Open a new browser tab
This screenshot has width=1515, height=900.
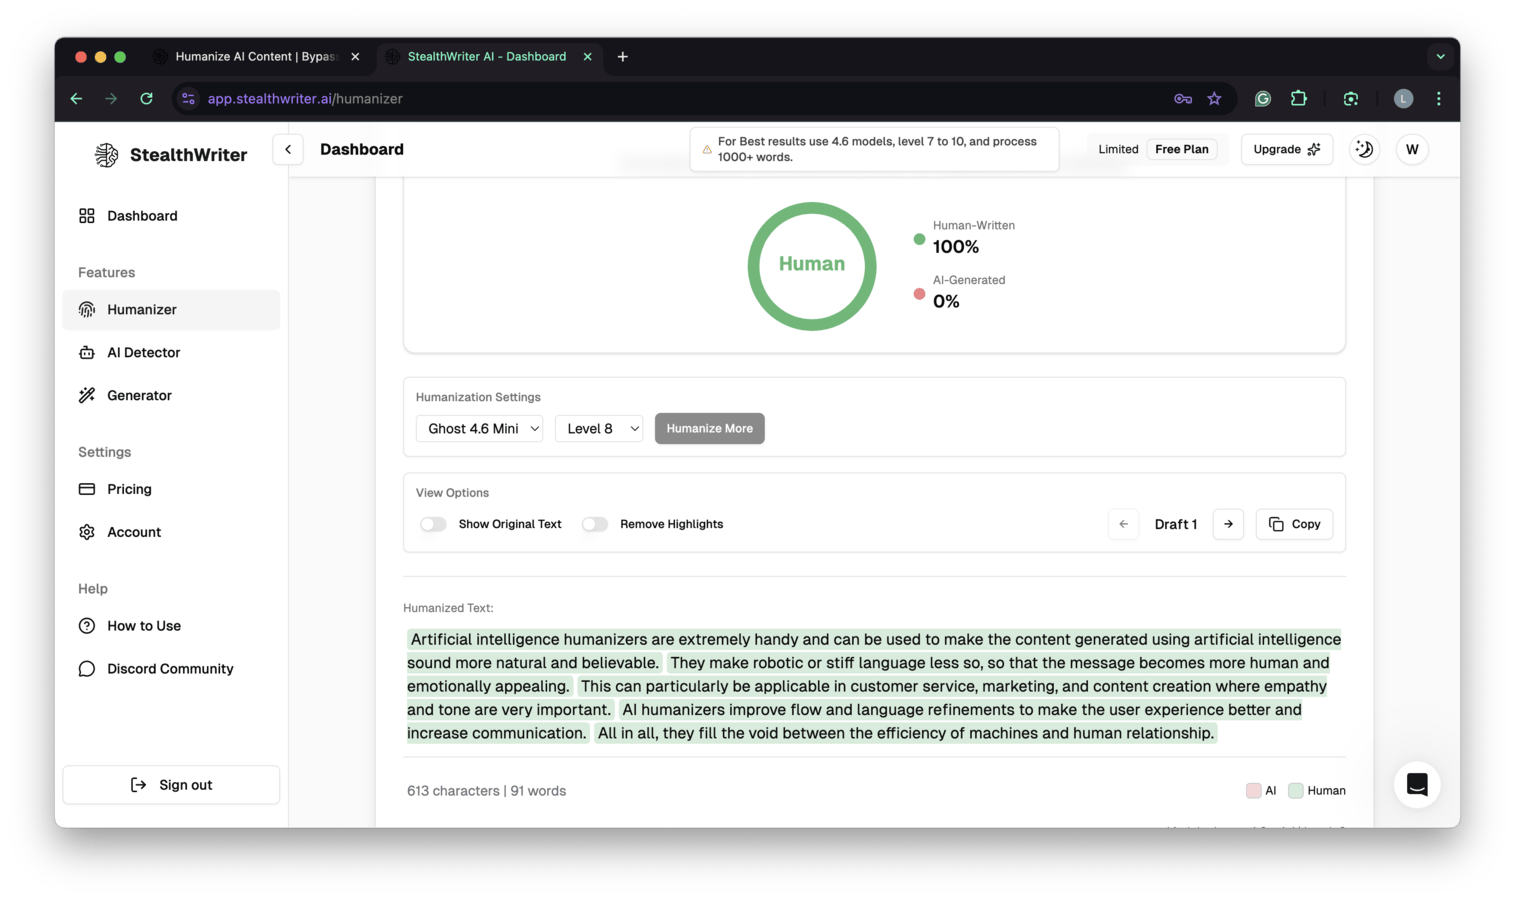[x=622, y=57]
